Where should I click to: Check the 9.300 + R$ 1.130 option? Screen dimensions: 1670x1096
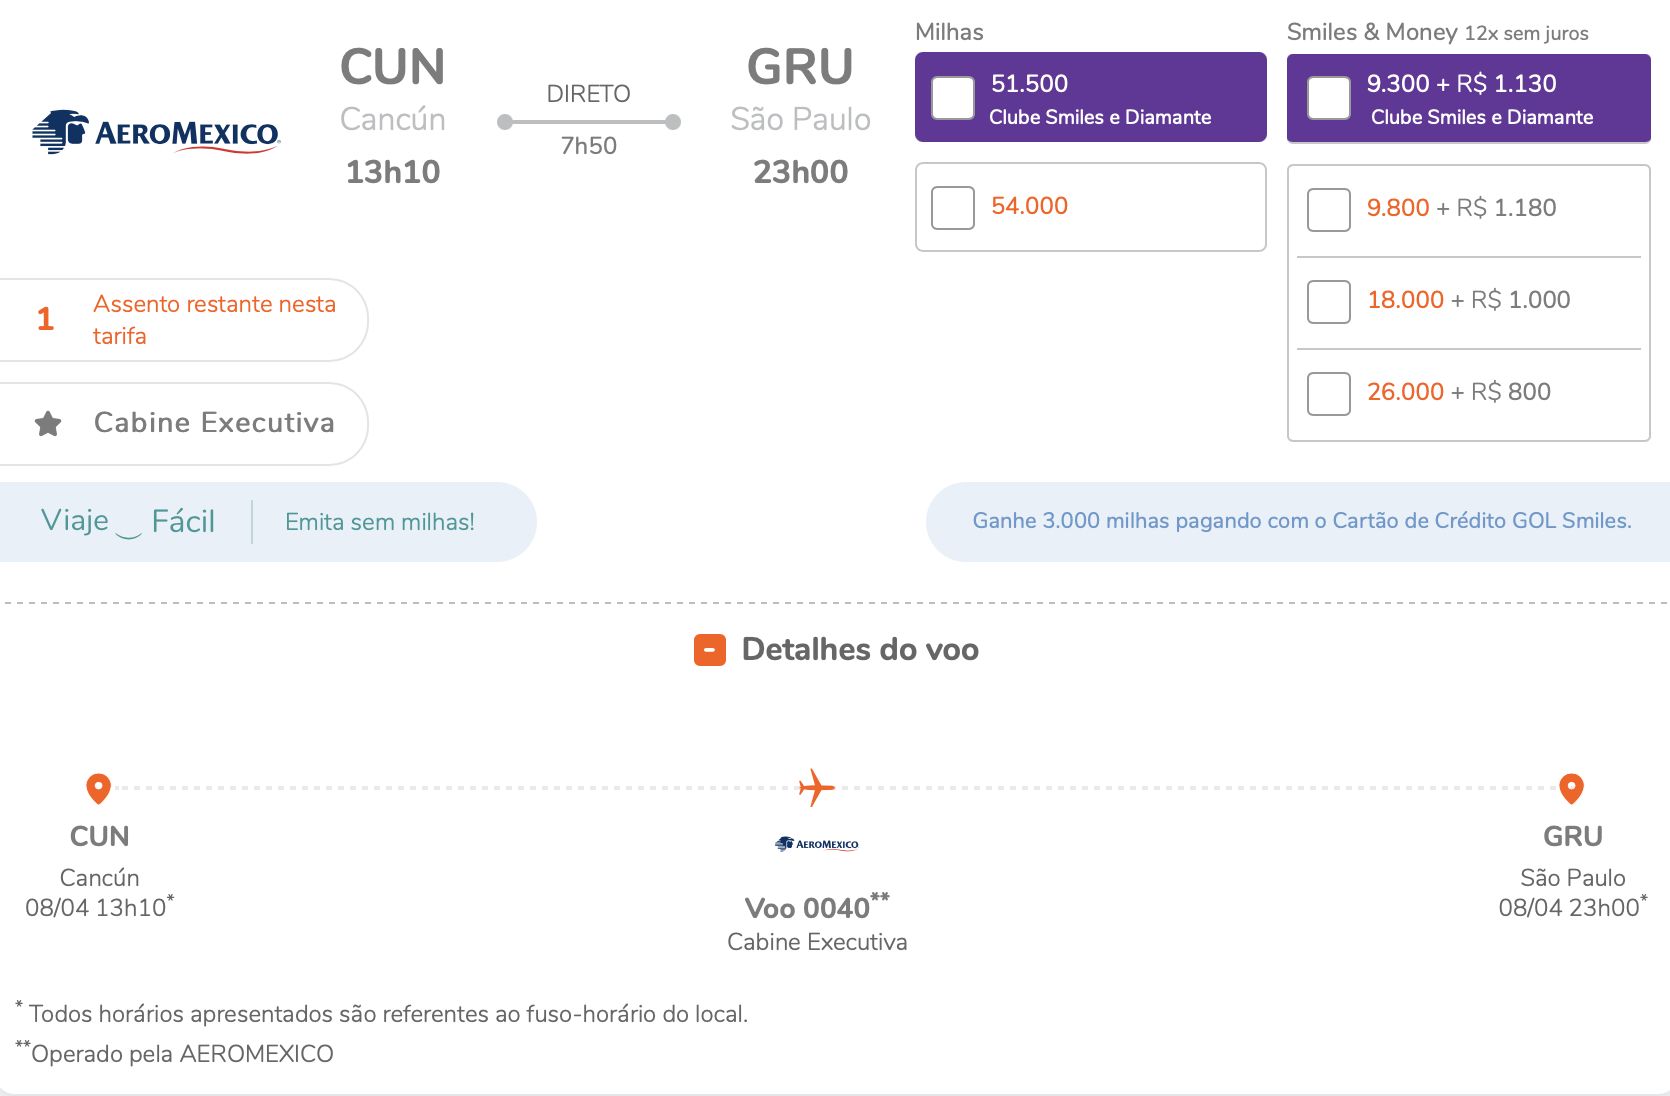tap(1329, 98)
